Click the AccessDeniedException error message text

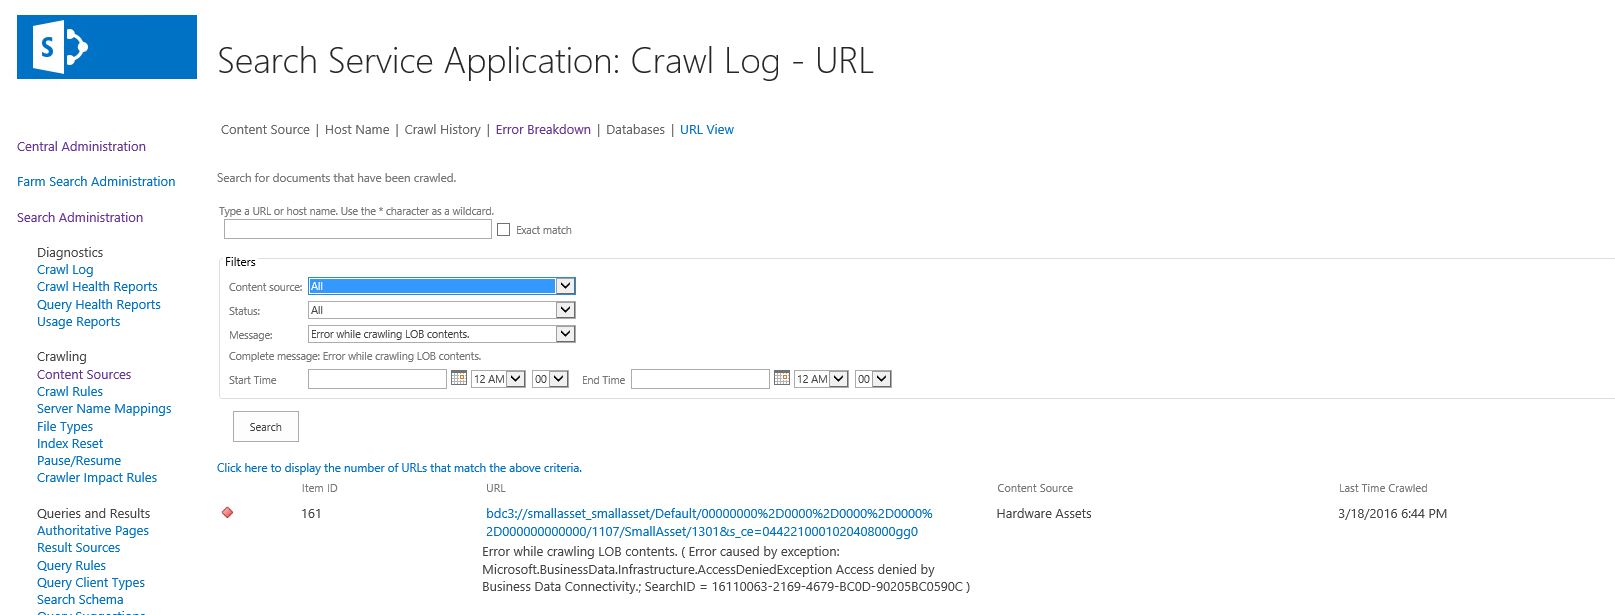(x=726, y=569)
